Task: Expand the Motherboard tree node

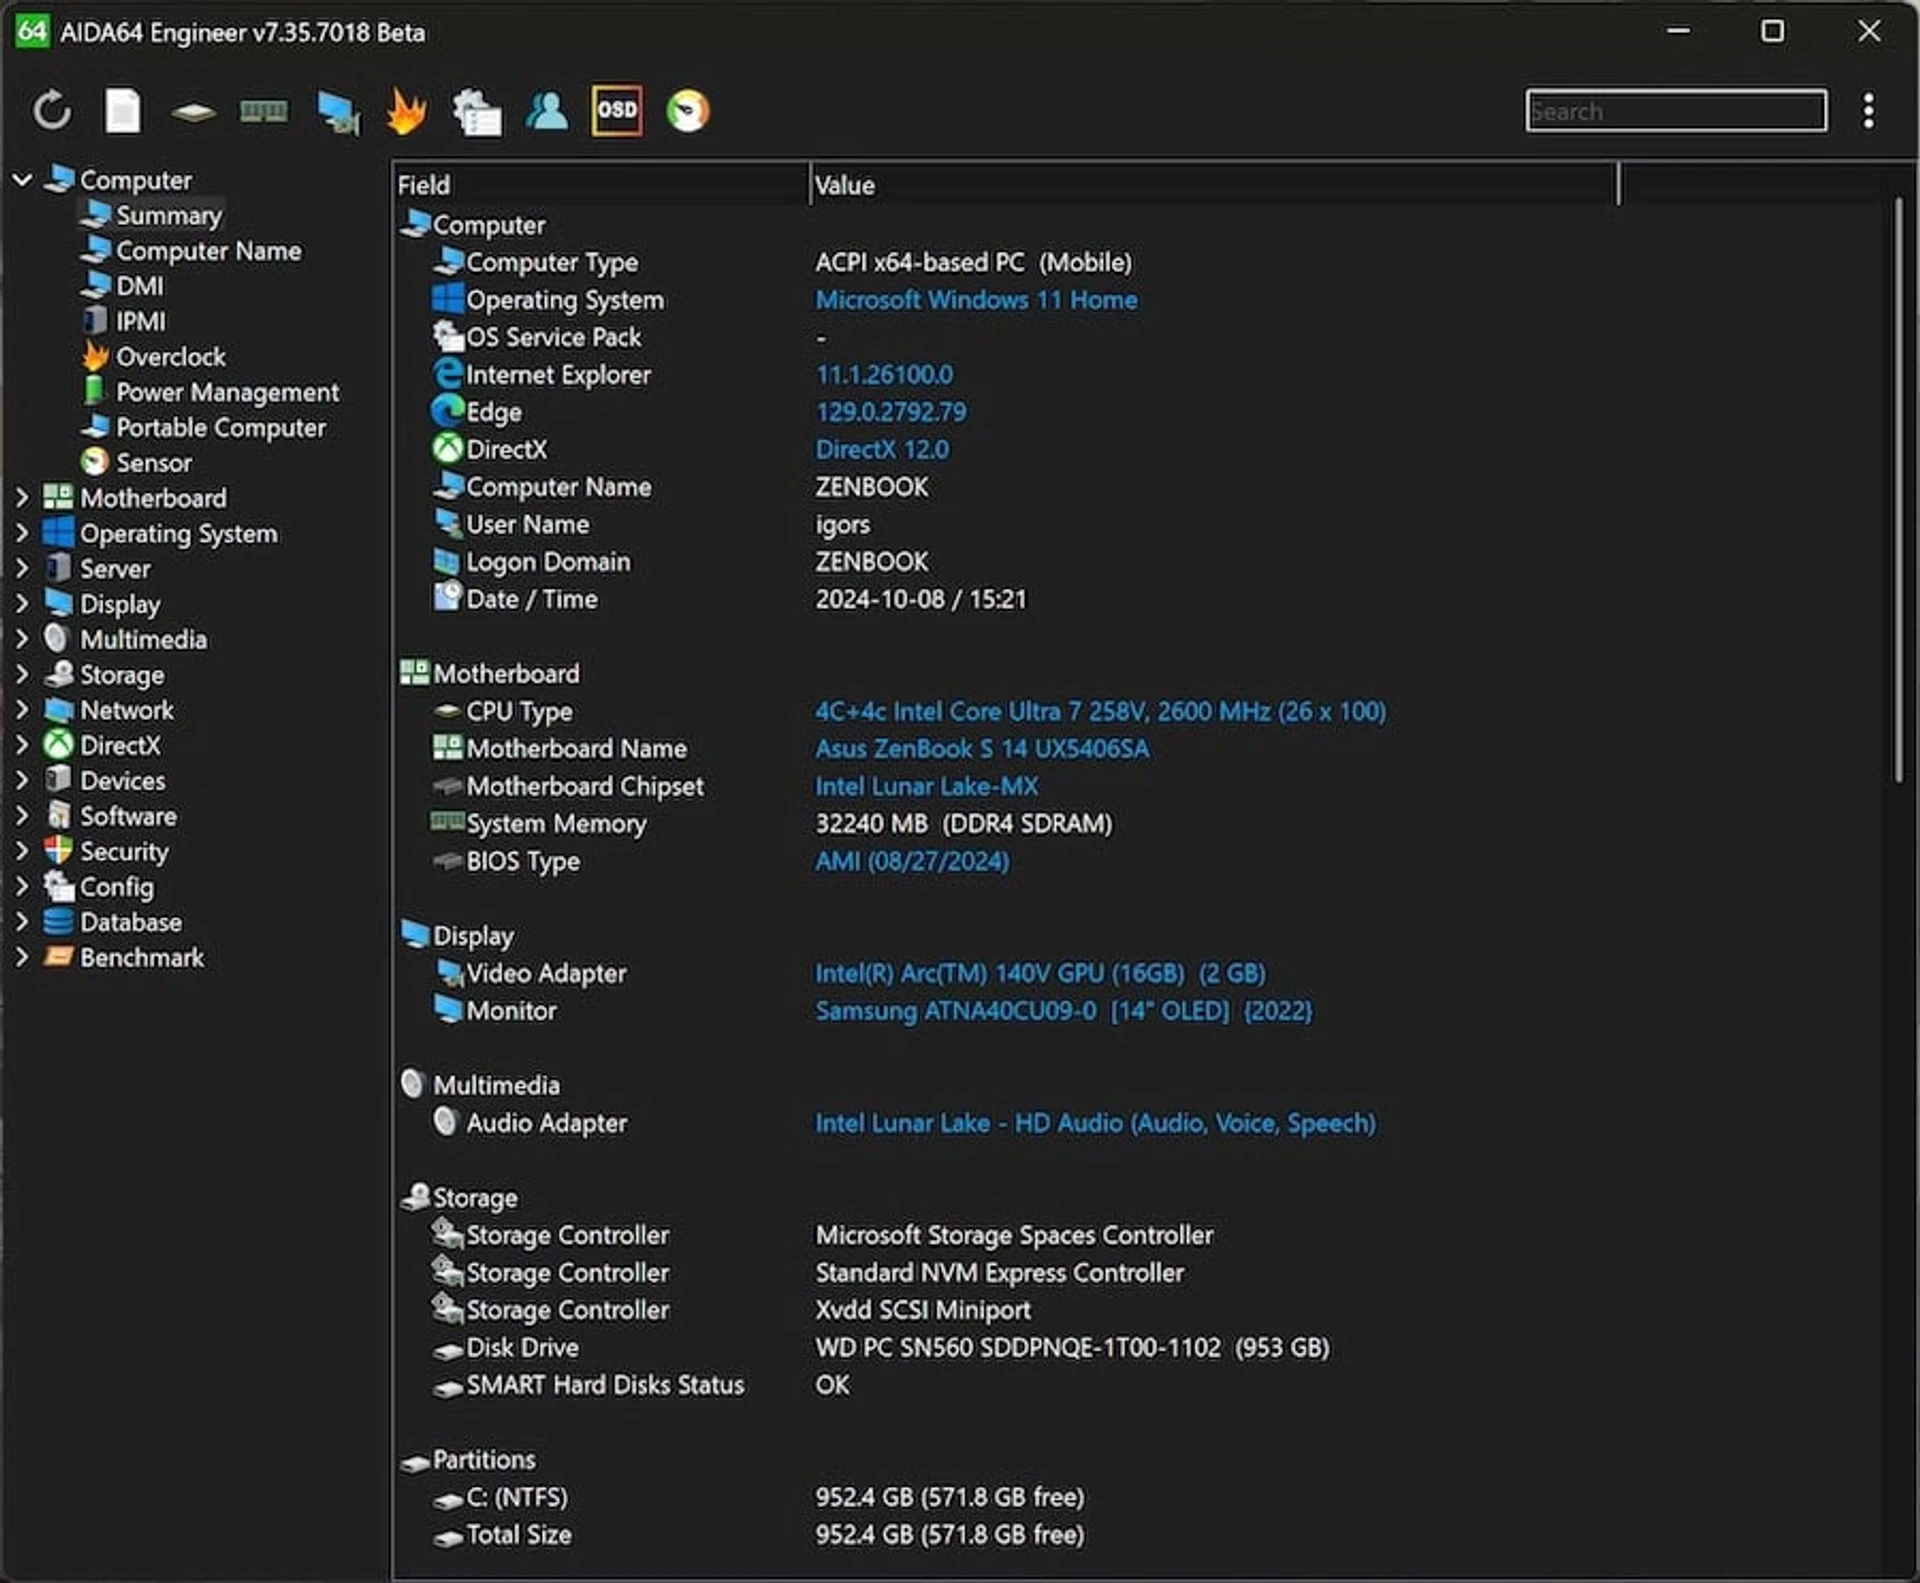Action: (22, 497)
